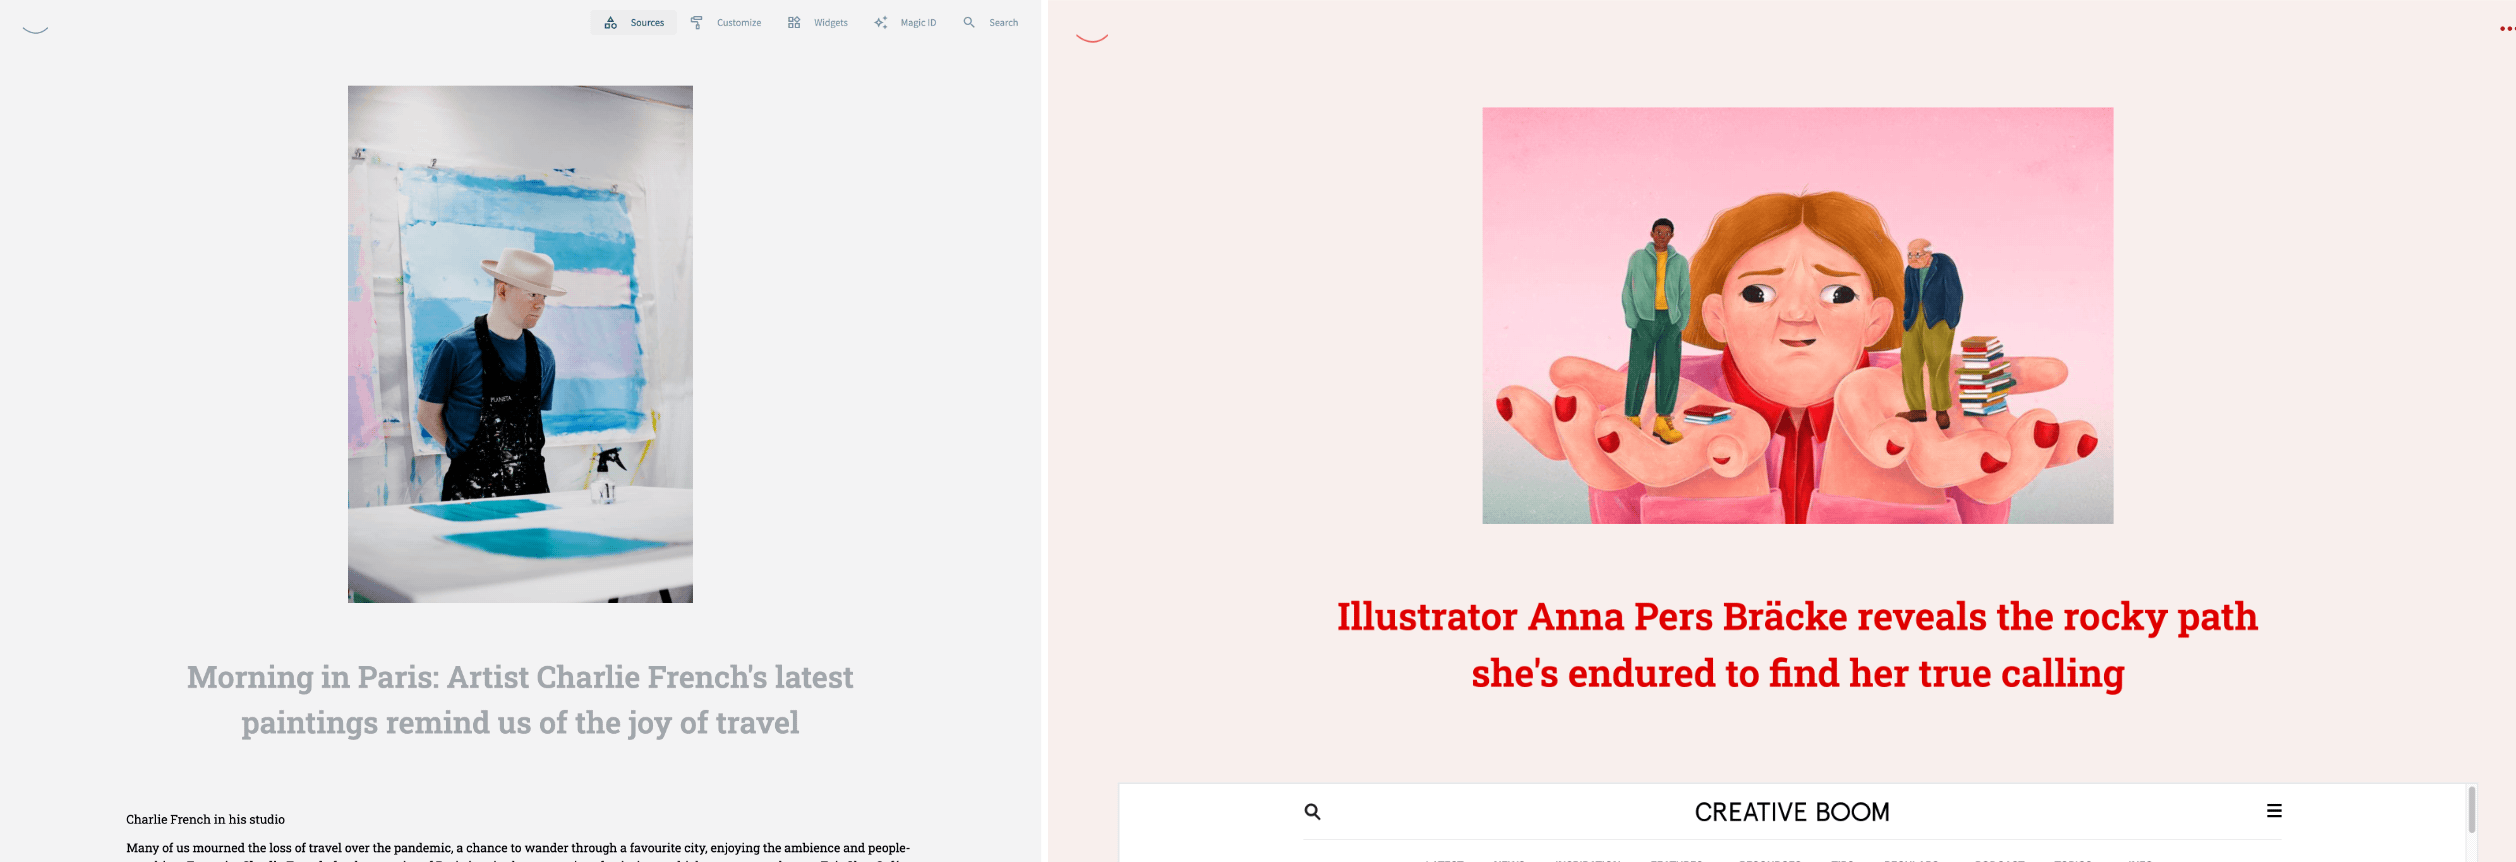2516x862 pixels.
Task: Click the Magic ID sparkle icon
Action: [880, 22]
